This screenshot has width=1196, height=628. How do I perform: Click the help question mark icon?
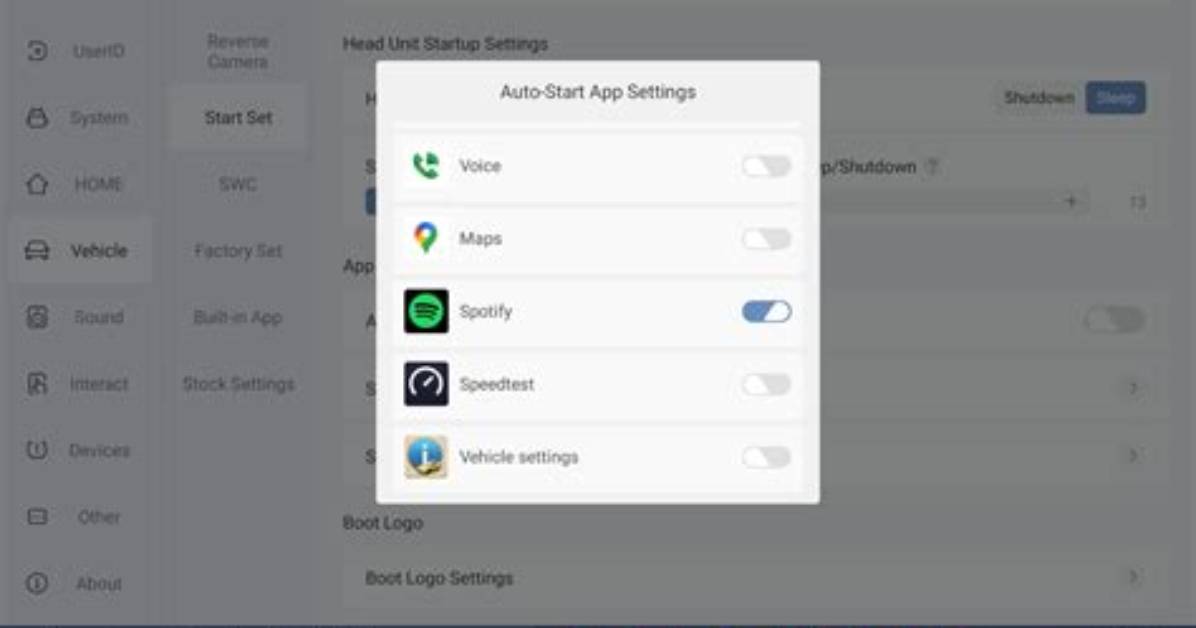[931, 166]
